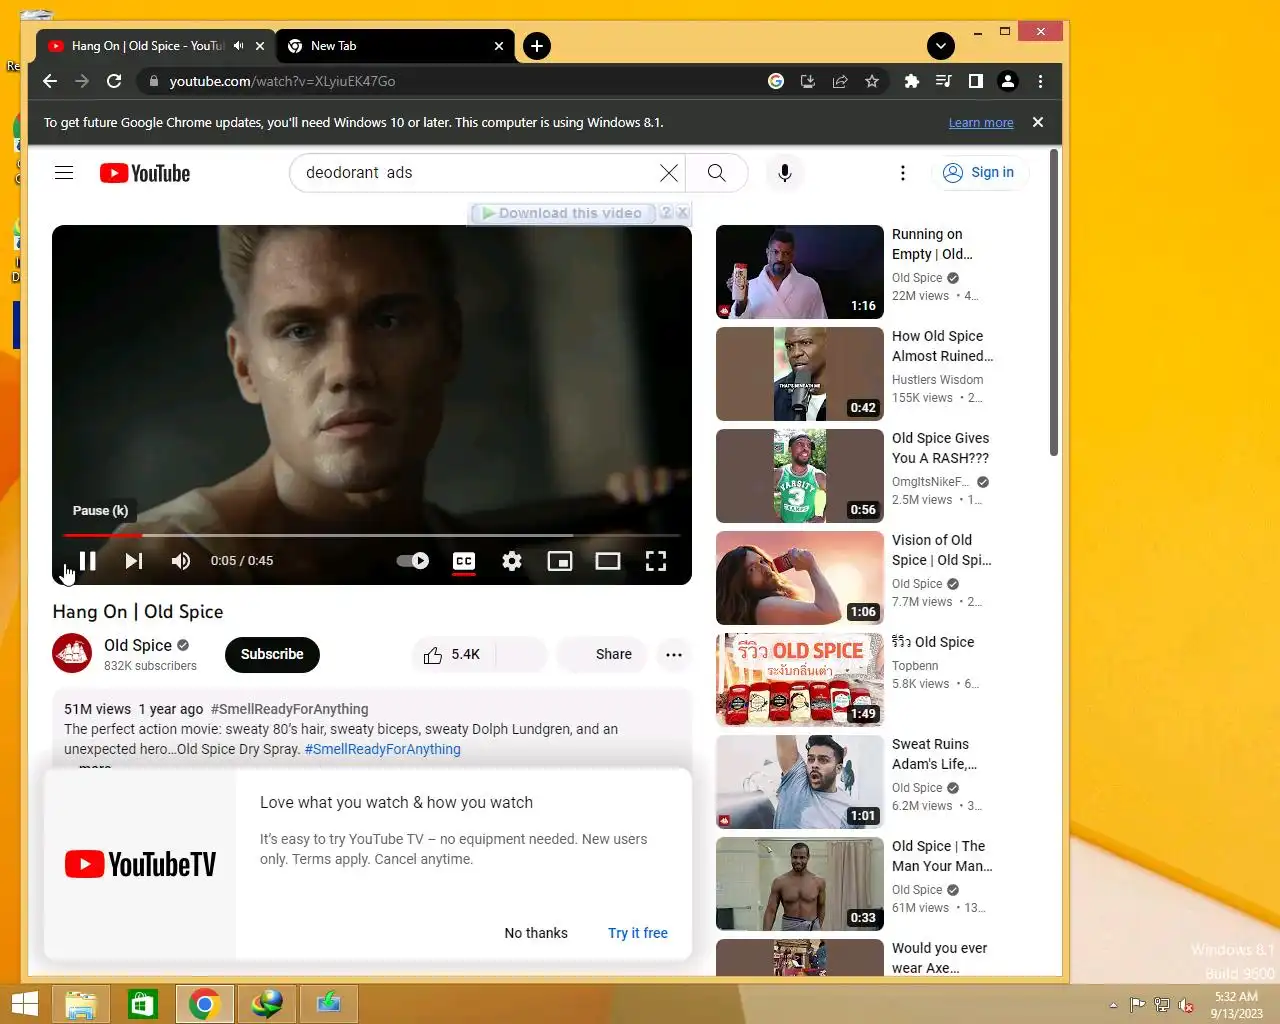Open more actions ellipsis below video
The width and height of the screenshot is (1280, 1024).
(674, 654)
